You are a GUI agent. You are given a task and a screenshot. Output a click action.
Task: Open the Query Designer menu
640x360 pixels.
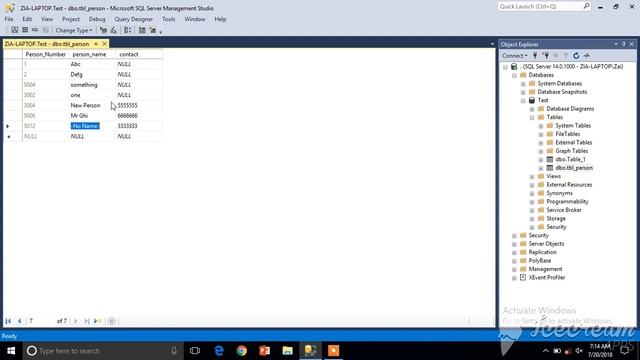pyautogui.click(x=133, y=19)
